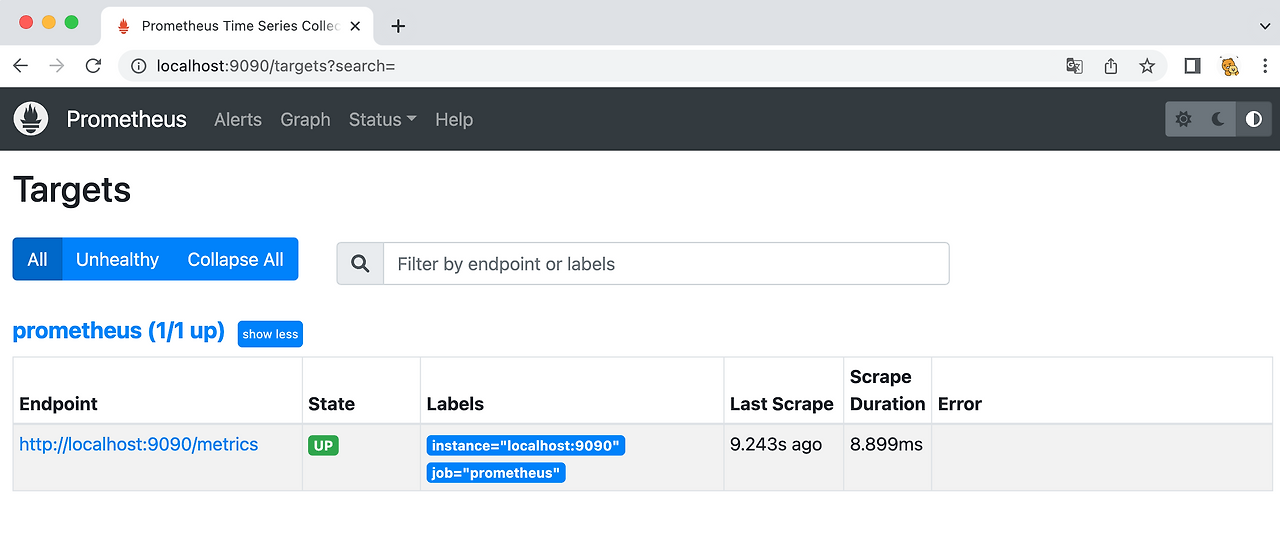
Task: Collapse prometheus pool with show less
Action: click(x=270, y=334)
